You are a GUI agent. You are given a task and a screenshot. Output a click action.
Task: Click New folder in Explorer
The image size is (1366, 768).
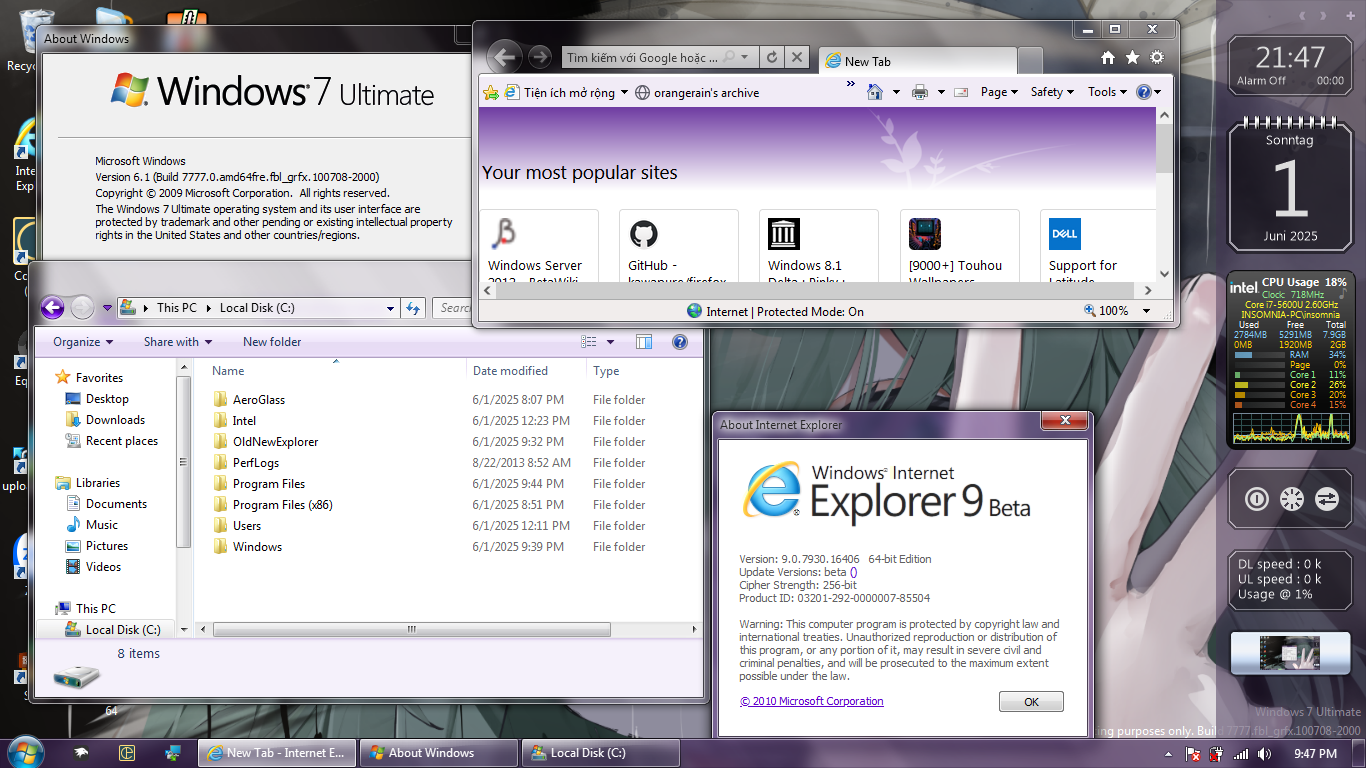(x=272, y=342)
